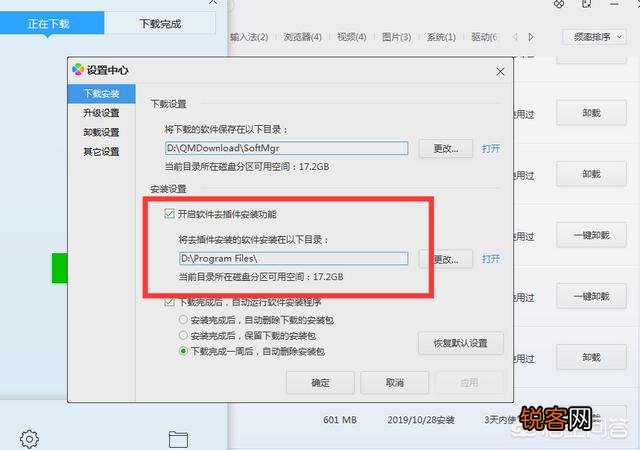This screenshot has width=640, height=450.
Task: Select radio 安装完成后，保留下载的安装包
Action: tap(183, 336)
